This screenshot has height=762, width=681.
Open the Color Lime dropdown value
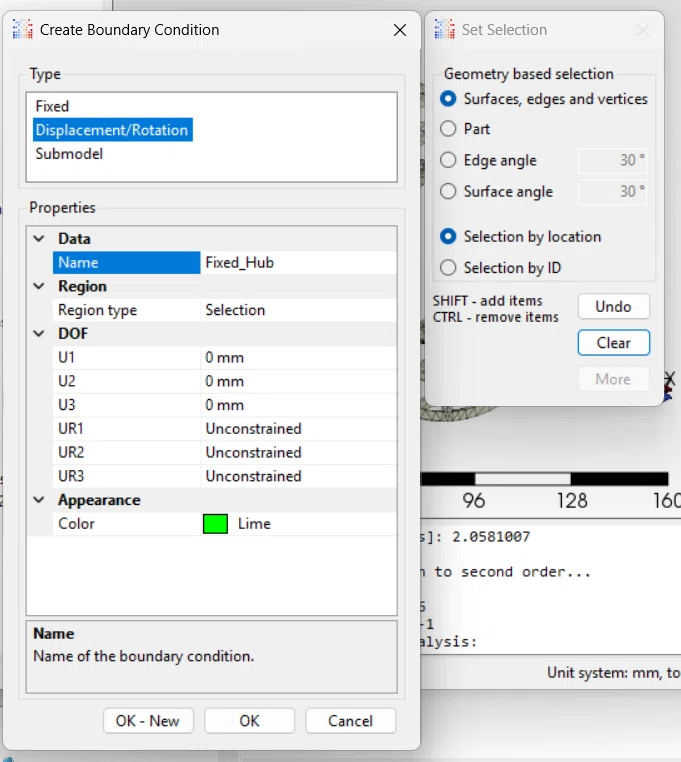click(x=298, y=524)
